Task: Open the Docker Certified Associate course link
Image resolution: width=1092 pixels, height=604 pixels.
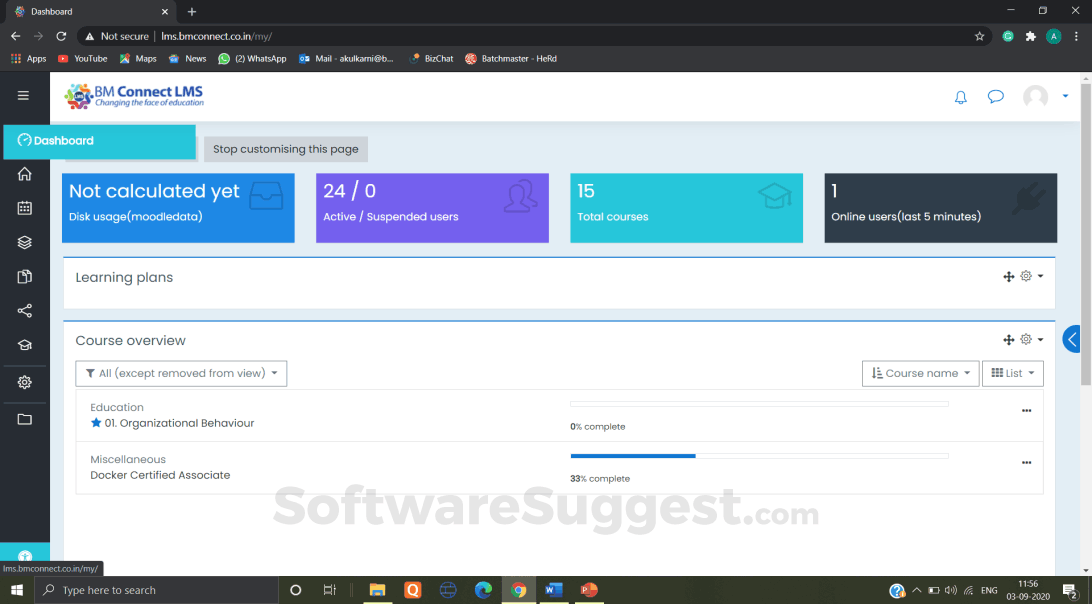Action: 160,475
